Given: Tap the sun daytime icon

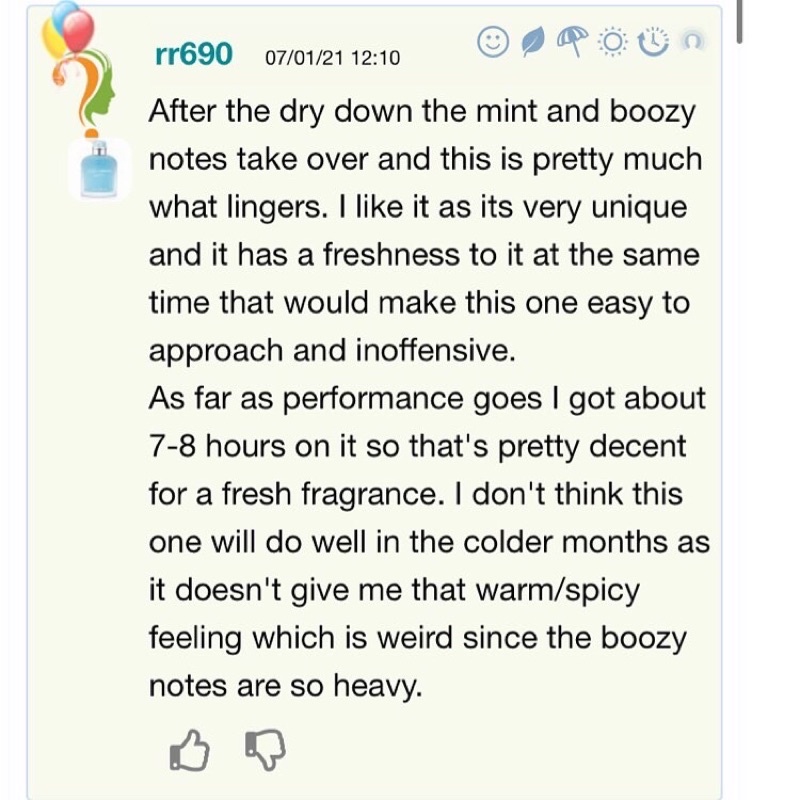Looking at the screenshot, I should (613, 42).
